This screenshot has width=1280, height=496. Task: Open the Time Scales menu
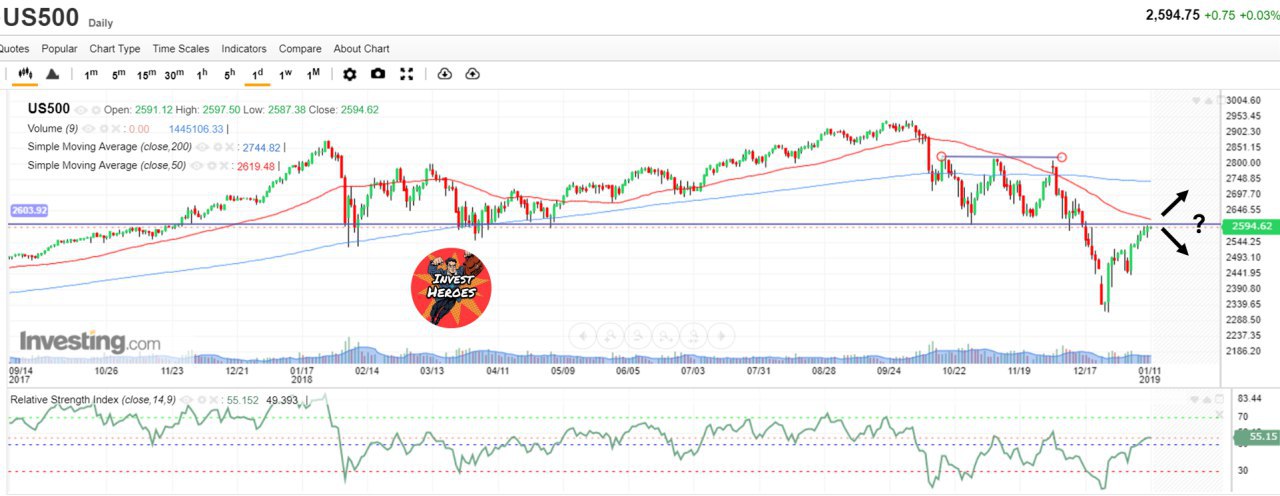(181, 48)
